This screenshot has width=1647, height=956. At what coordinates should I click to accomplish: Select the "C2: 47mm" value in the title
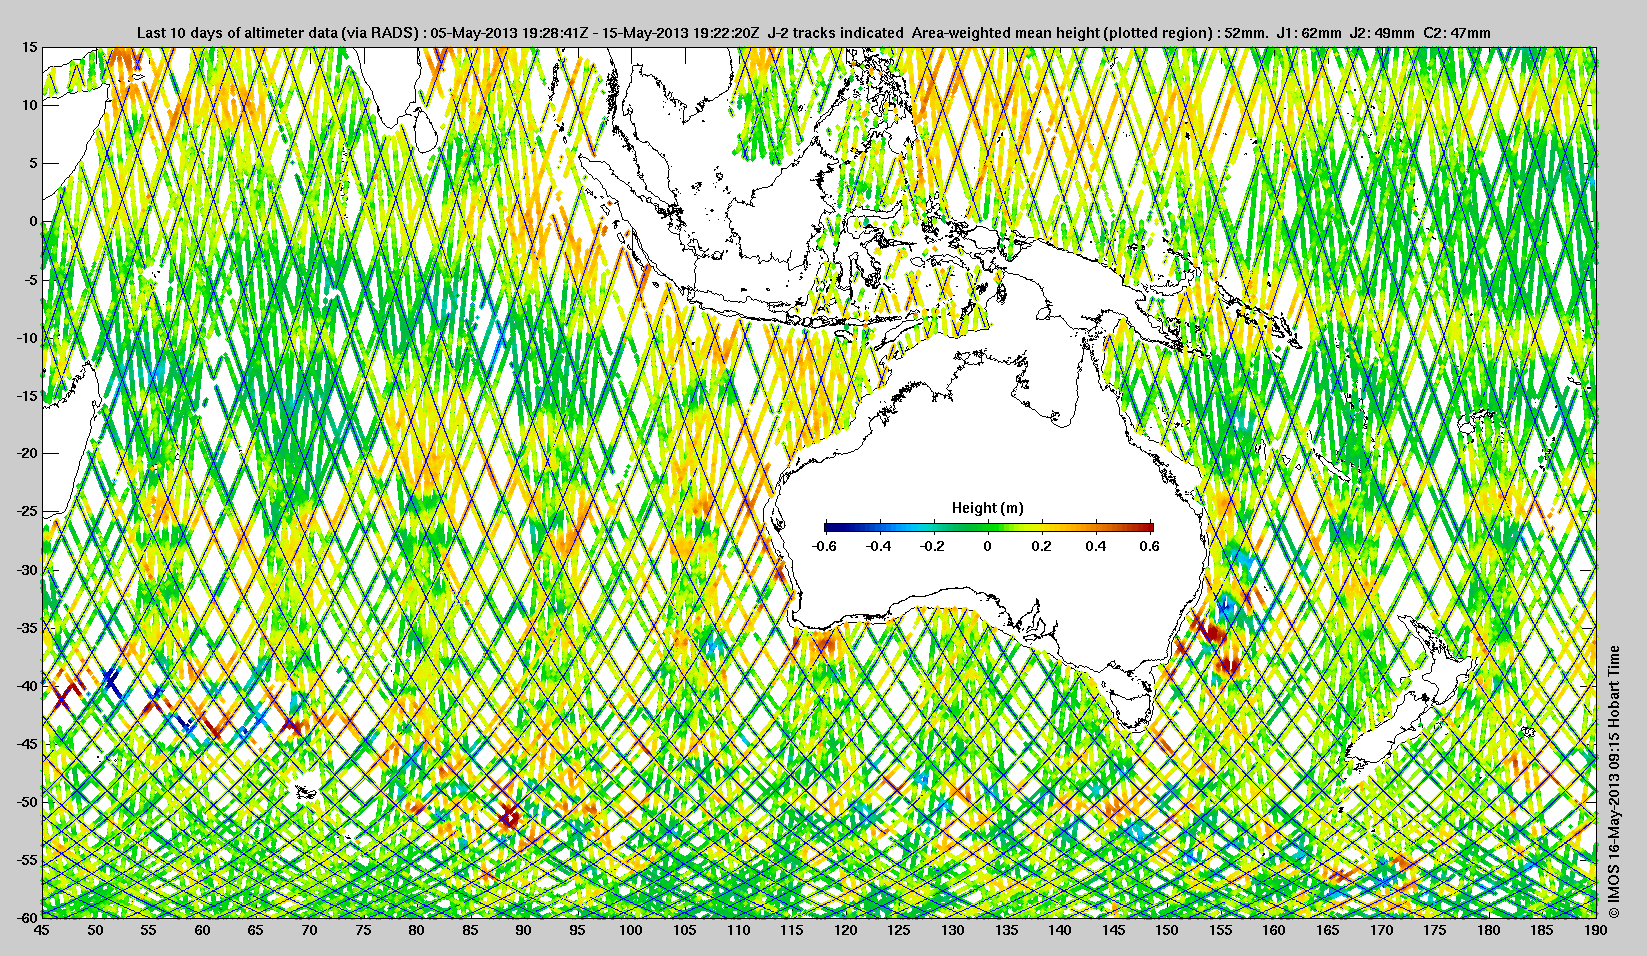[1457, 33]
